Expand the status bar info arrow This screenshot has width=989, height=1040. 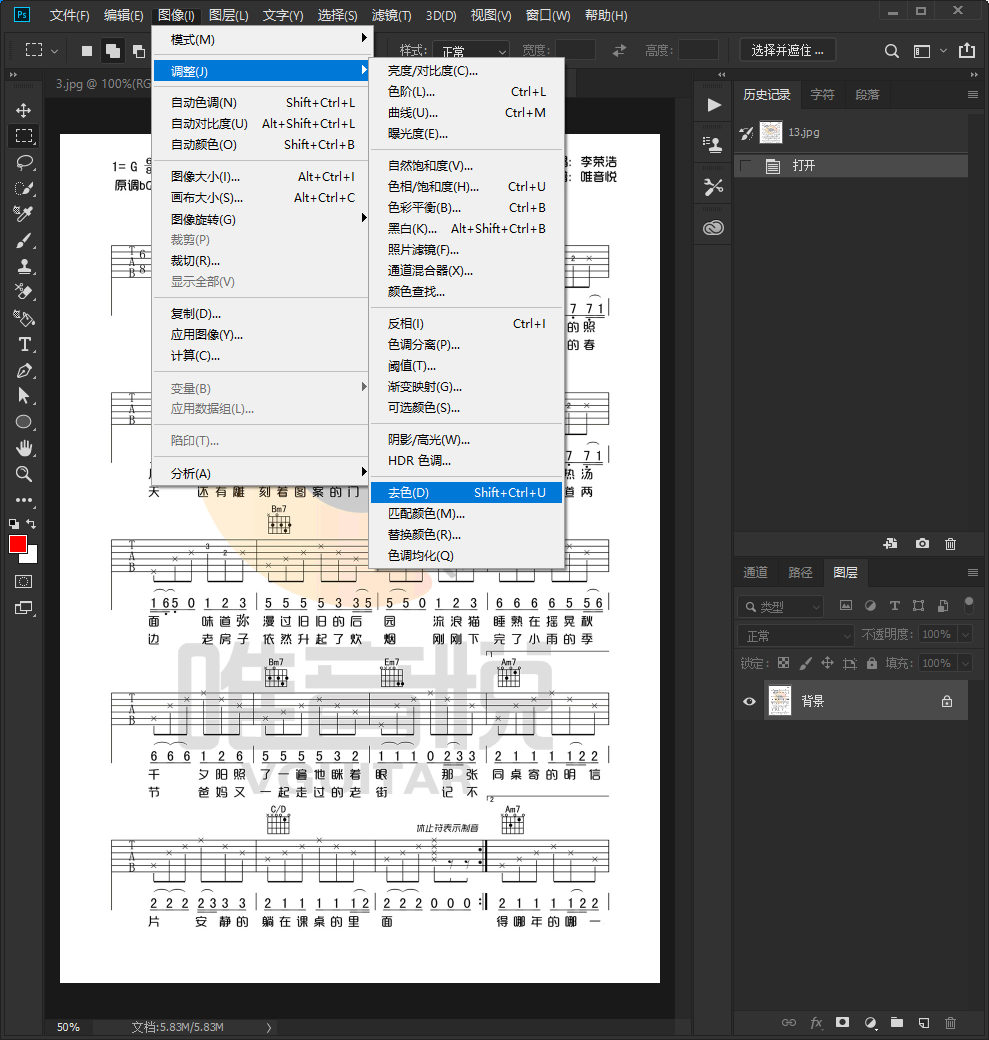click(x=269, y=1027)
